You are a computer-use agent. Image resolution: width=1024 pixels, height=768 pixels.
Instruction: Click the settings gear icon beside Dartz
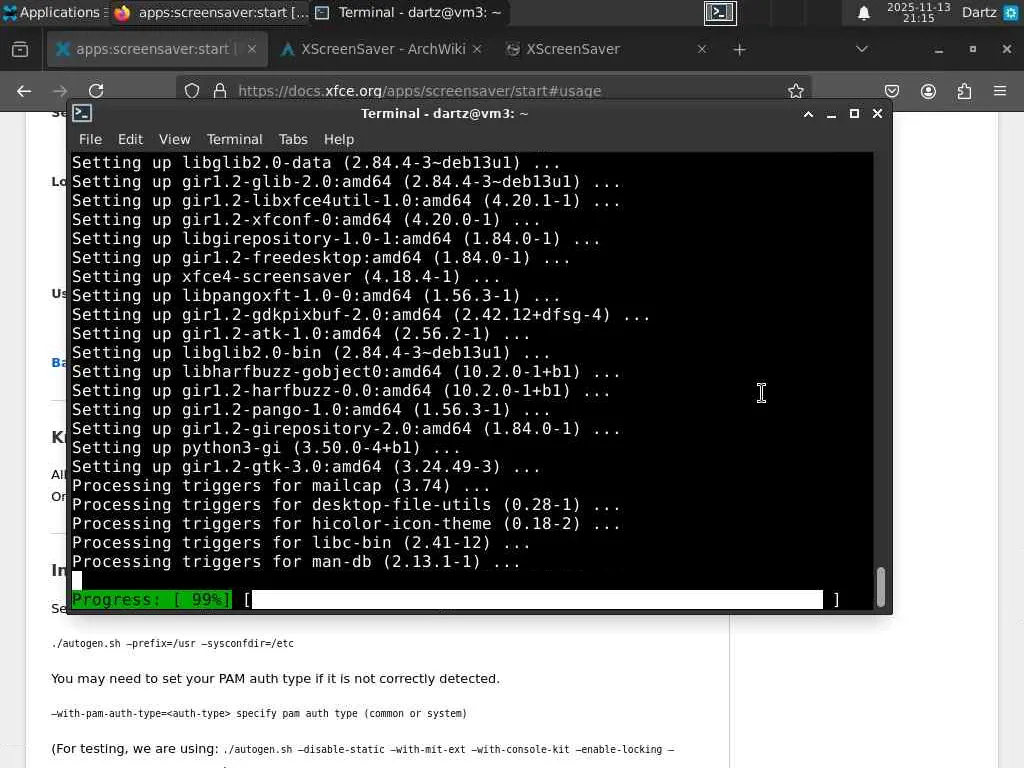pyautogui.click(x=1010, y=12)
